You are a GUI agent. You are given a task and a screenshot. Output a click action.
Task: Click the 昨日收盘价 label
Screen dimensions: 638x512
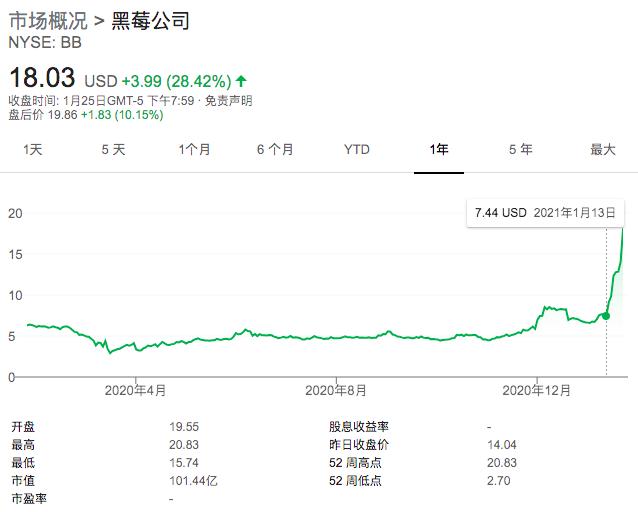click(x=359, y=445)
